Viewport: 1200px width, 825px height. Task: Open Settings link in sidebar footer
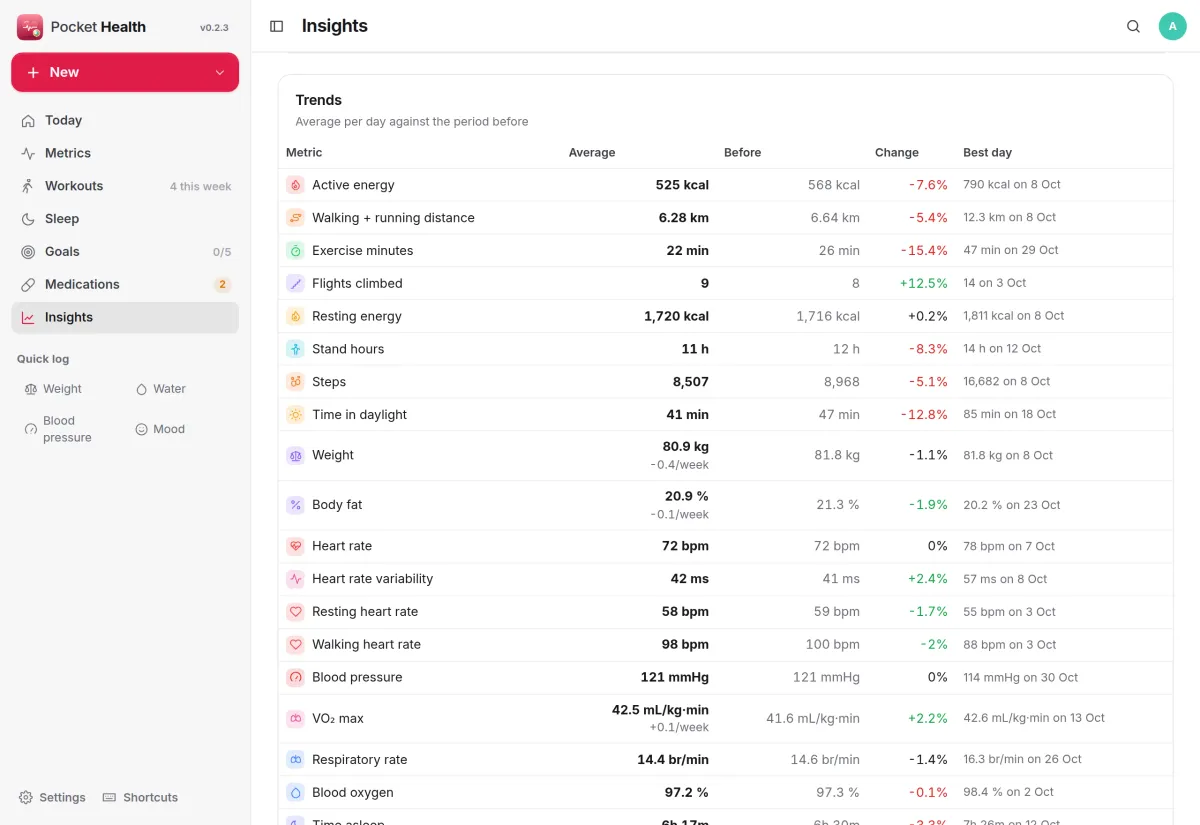coord(52,797)
